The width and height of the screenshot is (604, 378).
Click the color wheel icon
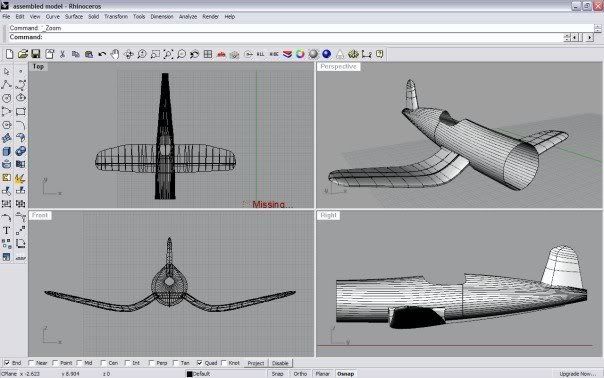tap(300, 54)
